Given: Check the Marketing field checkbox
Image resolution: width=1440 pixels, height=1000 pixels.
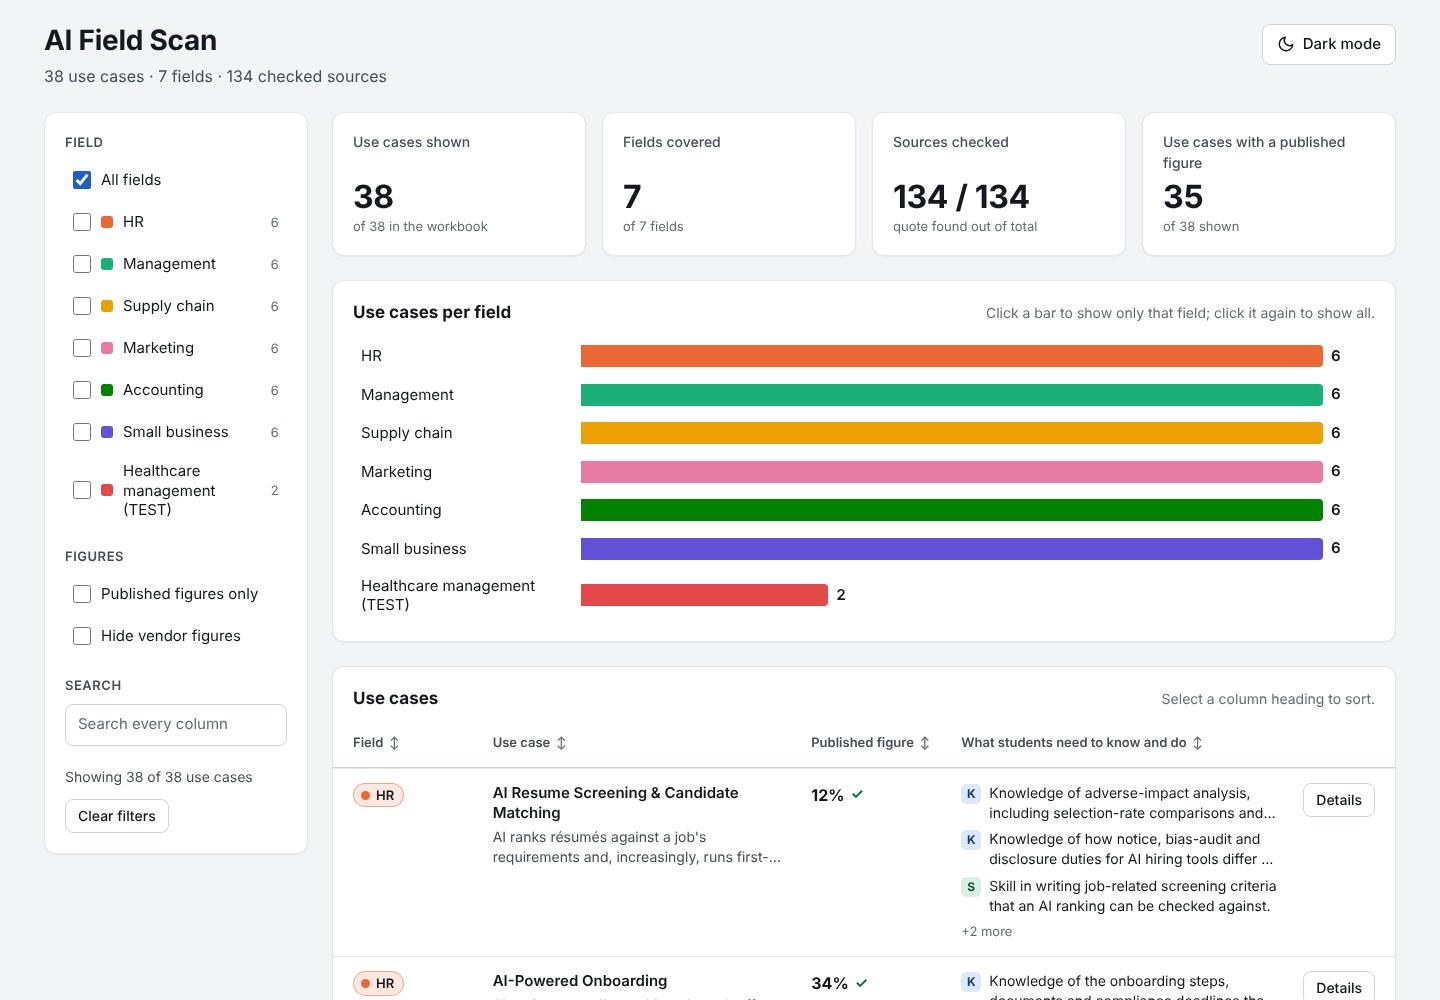Looking at the screenshot, I should tap(82, 348).
